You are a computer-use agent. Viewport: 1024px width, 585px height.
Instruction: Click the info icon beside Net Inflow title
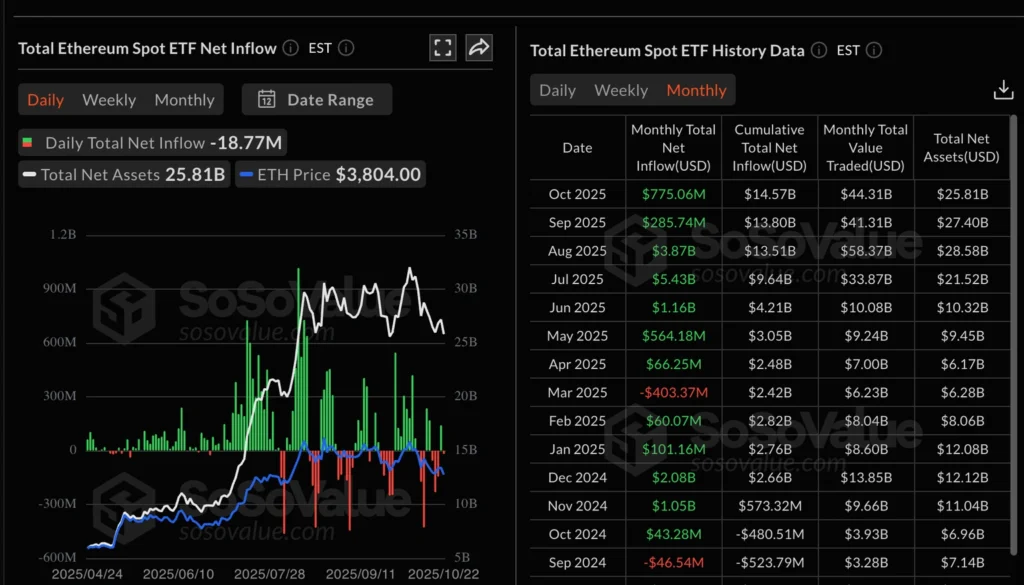pos(290,47)
